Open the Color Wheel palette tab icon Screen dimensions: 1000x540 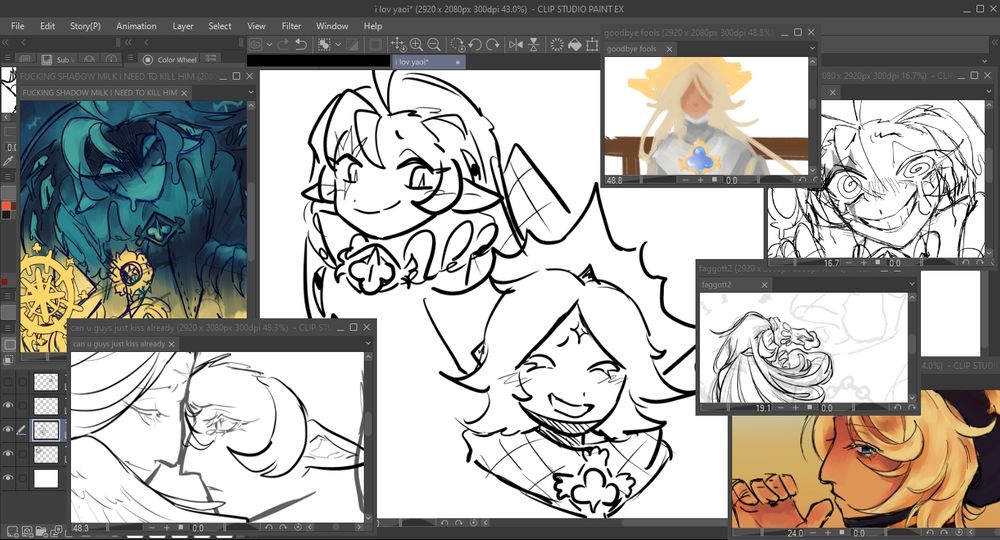click(x=147, y=59)
